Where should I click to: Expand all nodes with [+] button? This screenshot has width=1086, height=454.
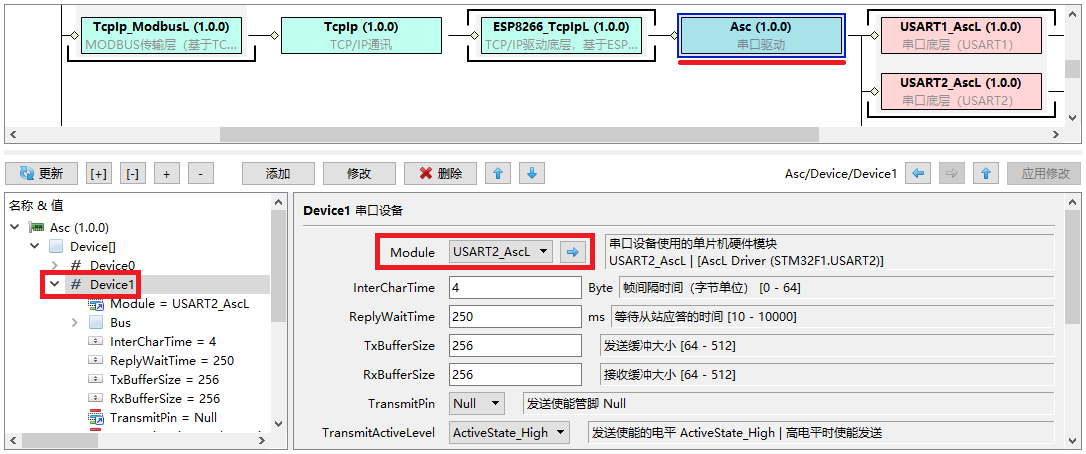coord(98,173)
